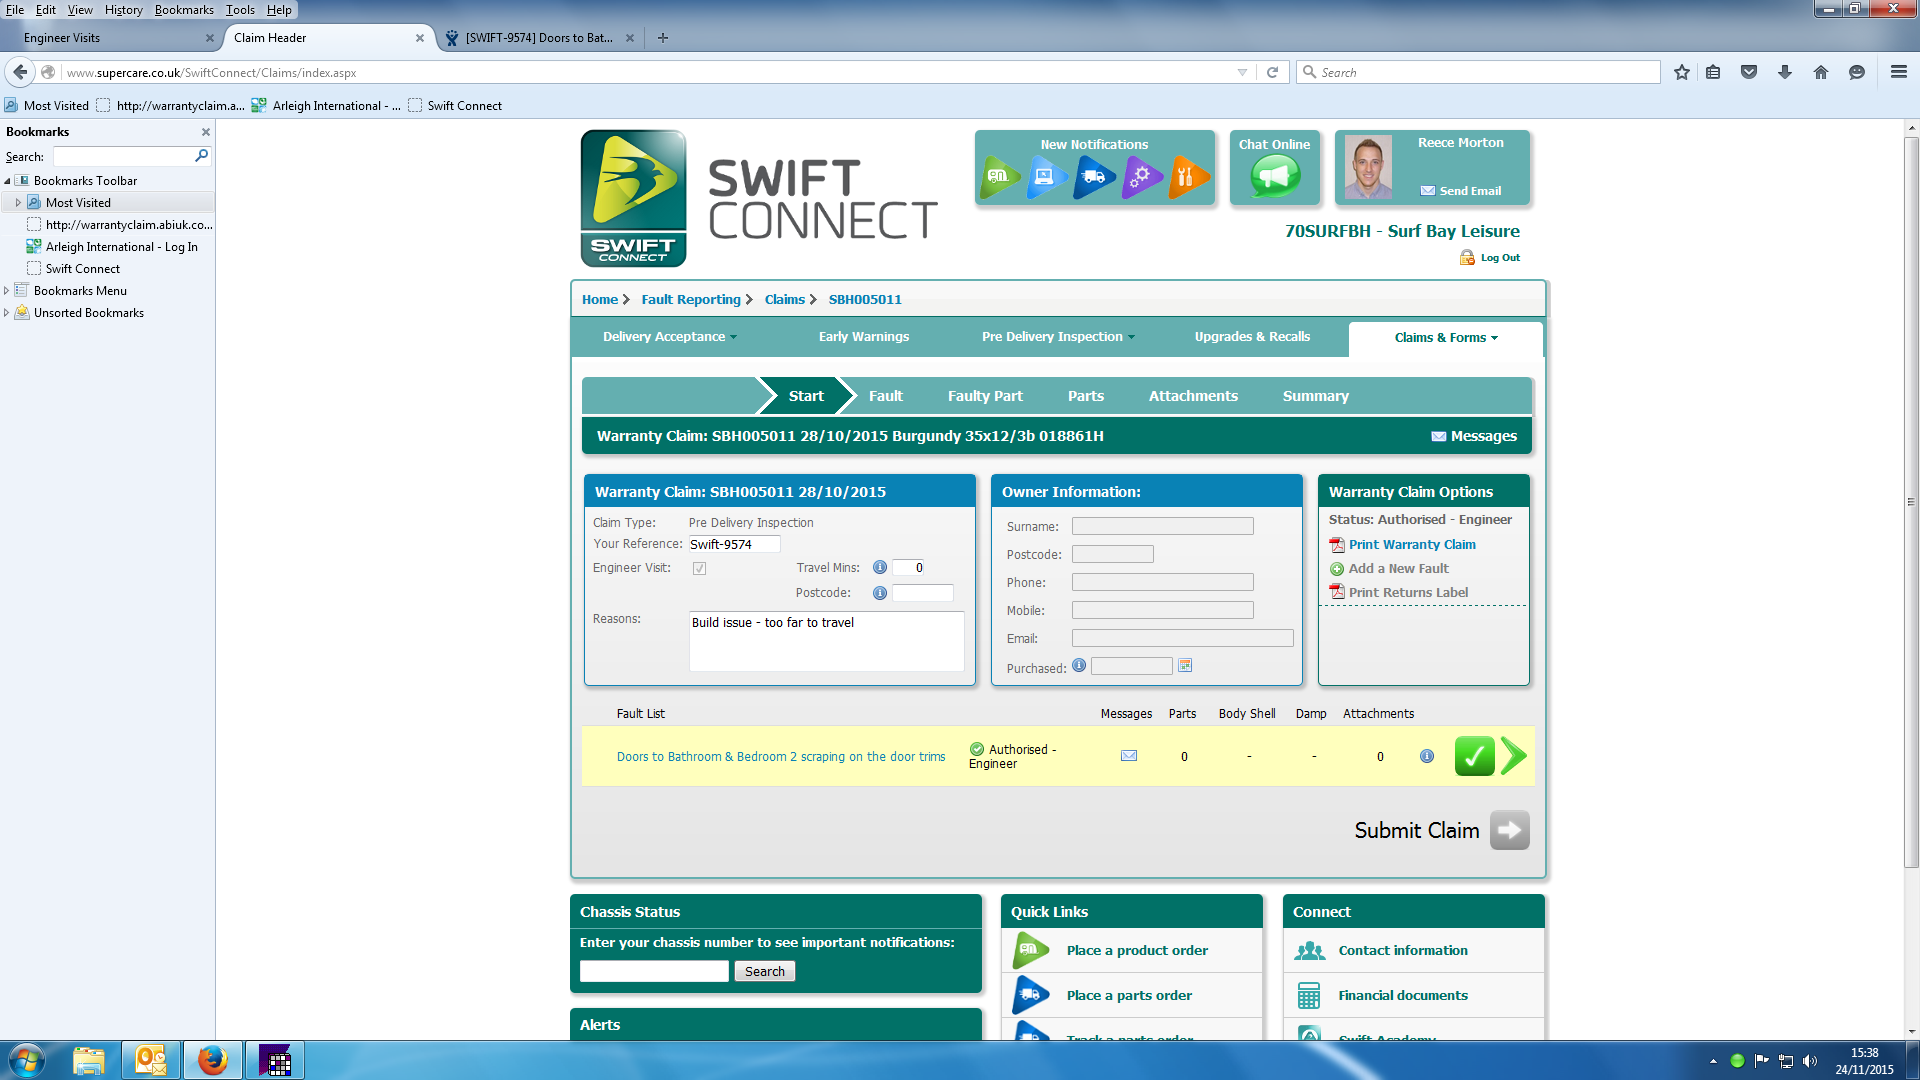Click the green checkmark on fault row
The height and width of the screenshot is (1080, 1920).
click(x=1474, y=756)
